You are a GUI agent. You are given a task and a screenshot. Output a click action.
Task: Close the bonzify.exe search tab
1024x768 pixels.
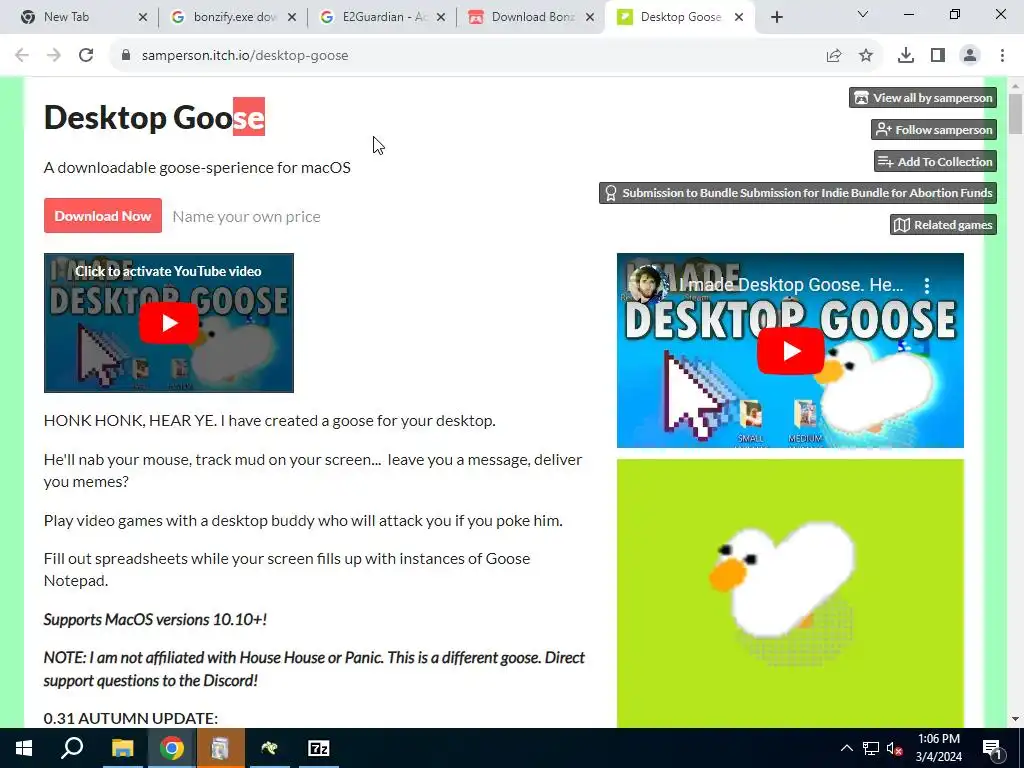292,17
